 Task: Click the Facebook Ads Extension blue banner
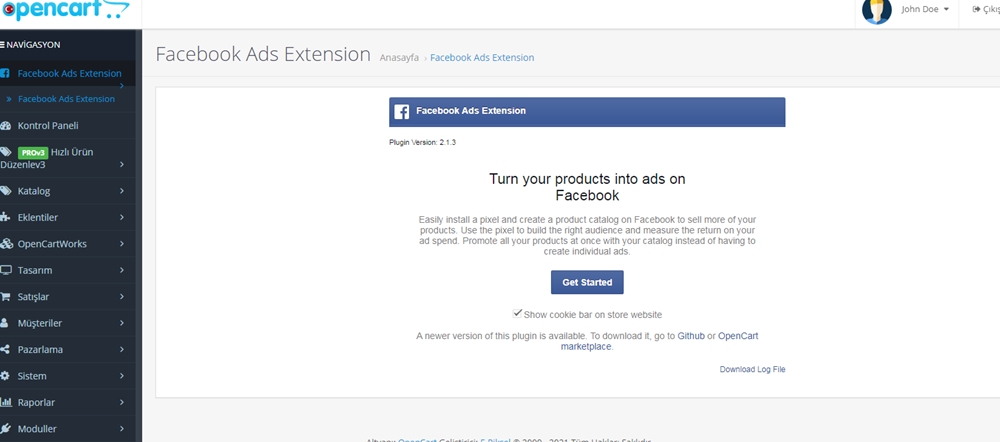tap(587, 112)
